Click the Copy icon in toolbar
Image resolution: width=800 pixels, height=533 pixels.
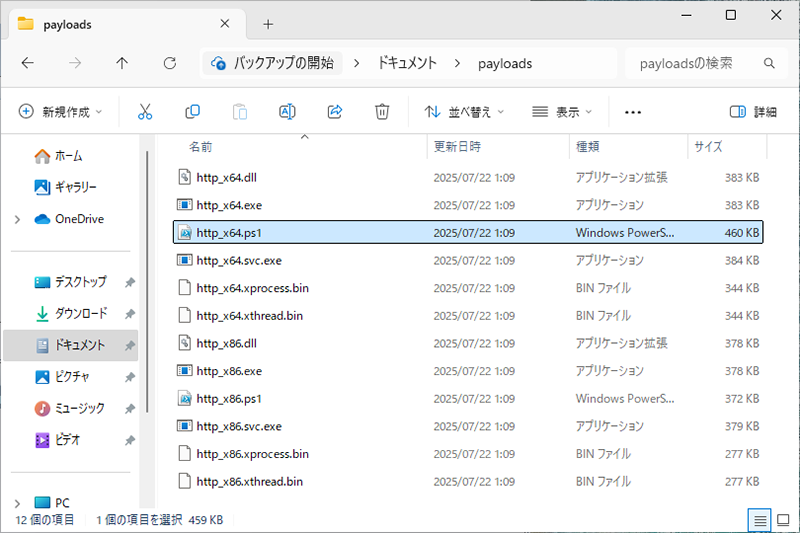[x=193, y=112]
